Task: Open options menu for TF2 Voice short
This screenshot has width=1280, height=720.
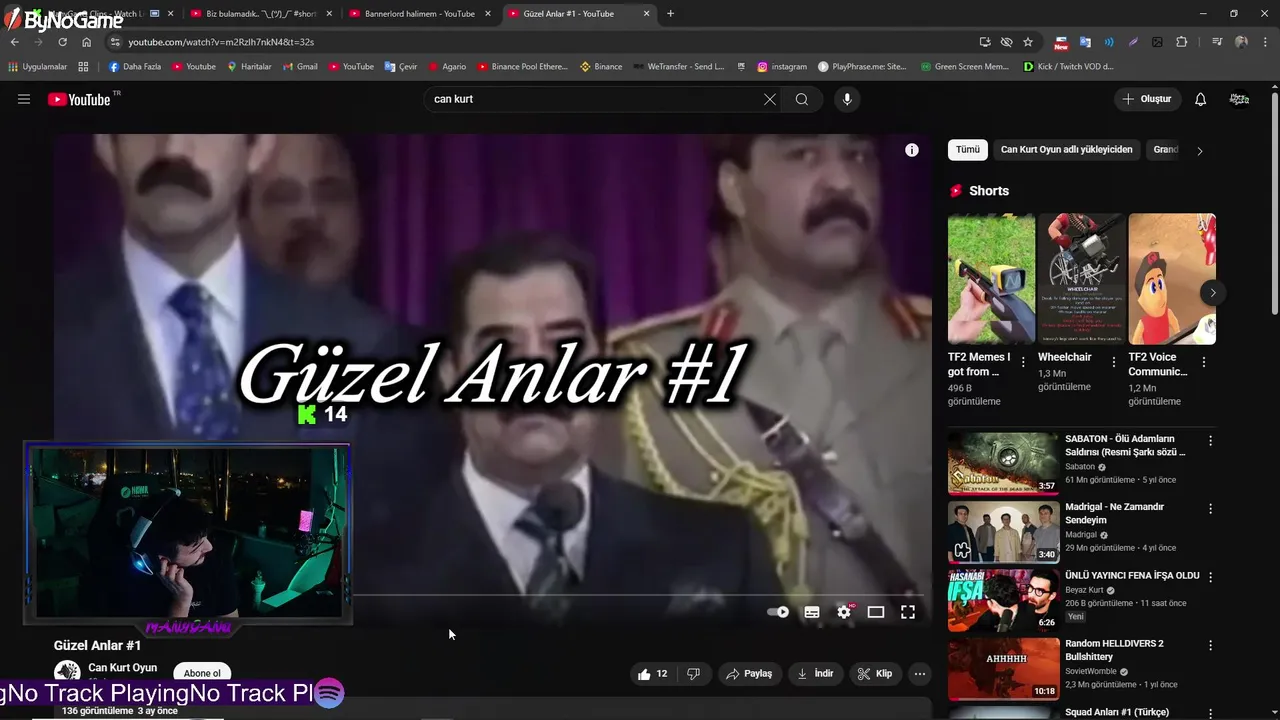Action: click(1204, 363)
